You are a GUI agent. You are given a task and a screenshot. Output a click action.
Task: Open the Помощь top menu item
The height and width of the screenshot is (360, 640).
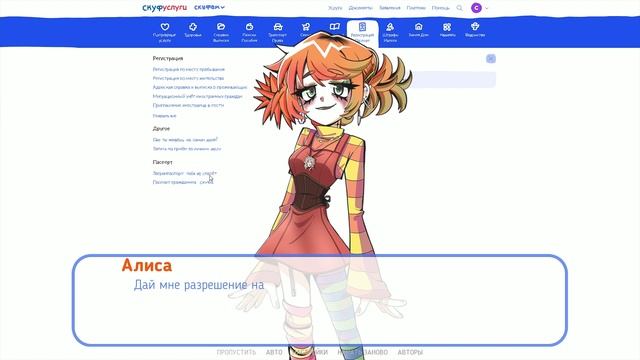440,8
